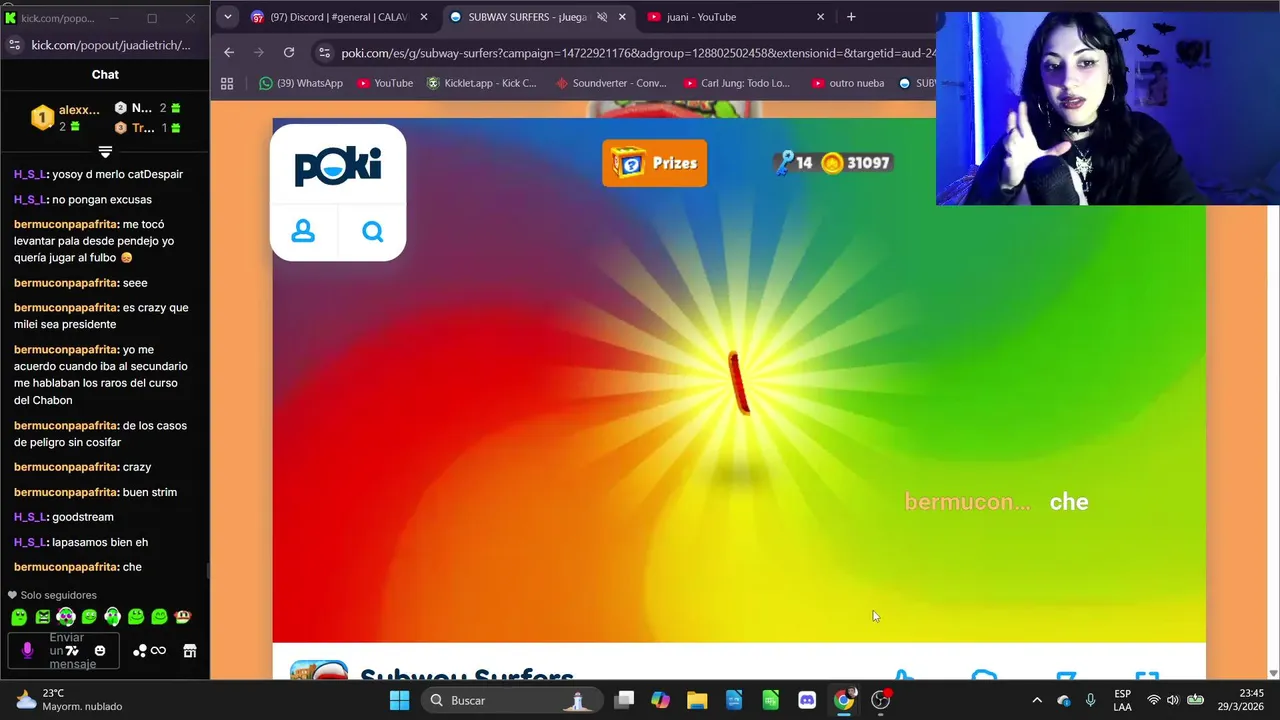
Task: Open a new Chrome tab
Action: [x=851, y=17]
